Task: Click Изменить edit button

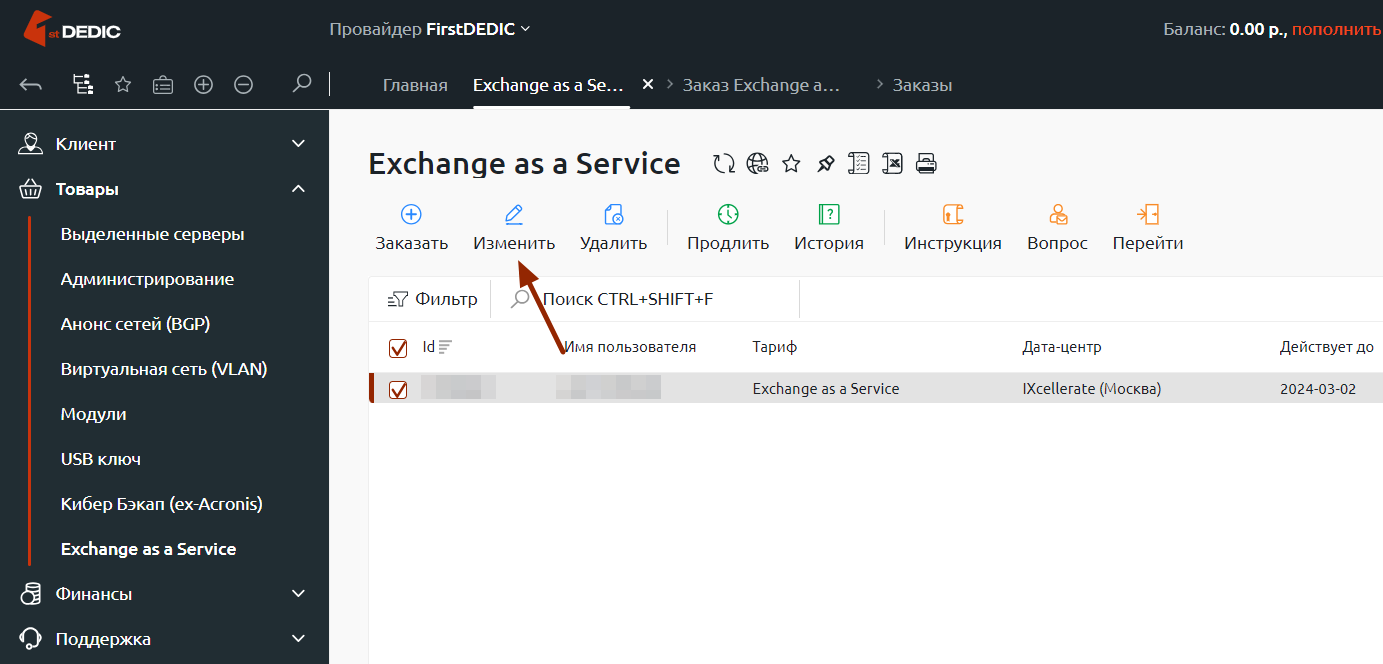Action: coord(514,228)
